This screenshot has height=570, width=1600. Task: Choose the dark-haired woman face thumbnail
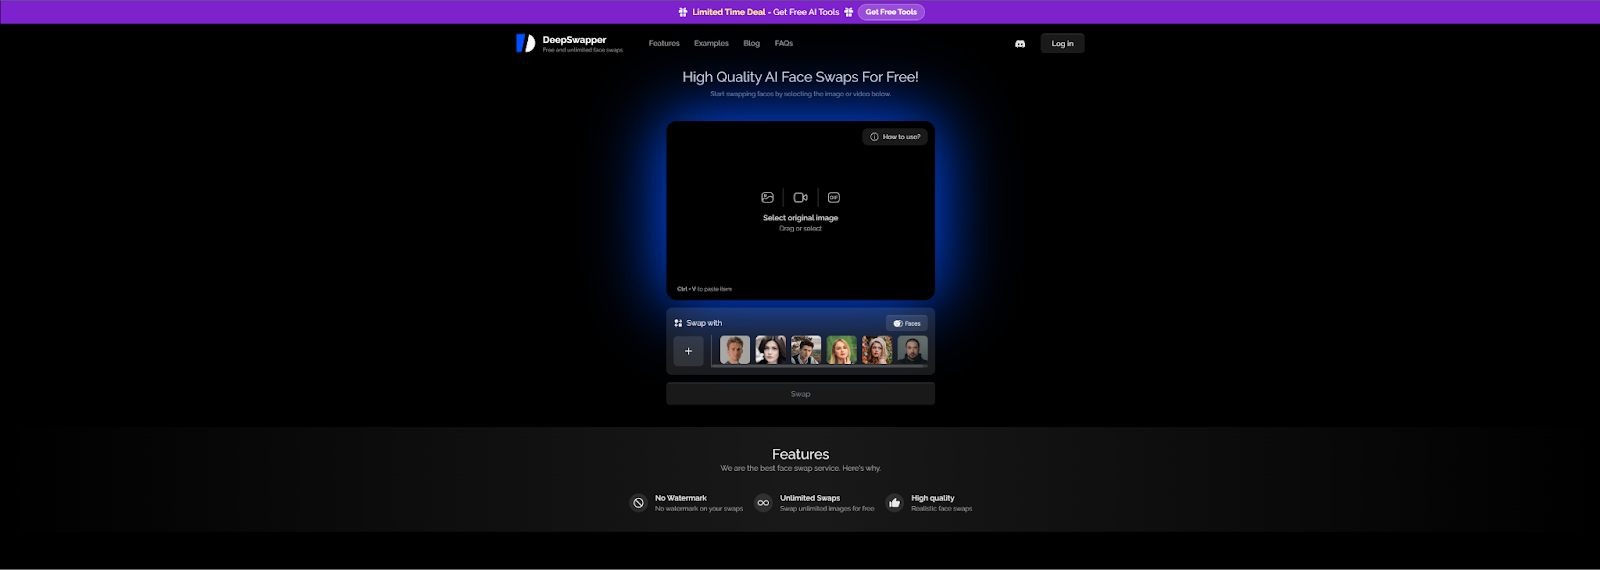tap(770, 350)
